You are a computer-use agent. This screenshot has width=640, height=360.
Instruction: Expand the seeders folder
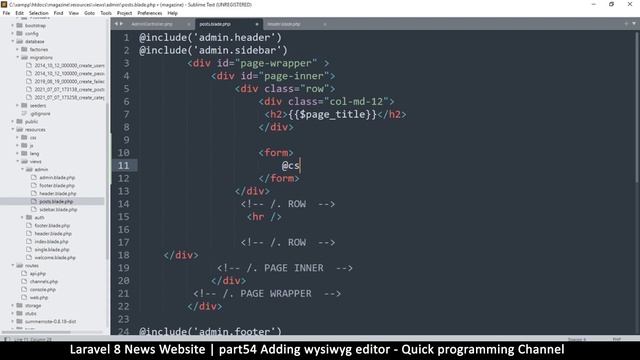tap(18, 105)
